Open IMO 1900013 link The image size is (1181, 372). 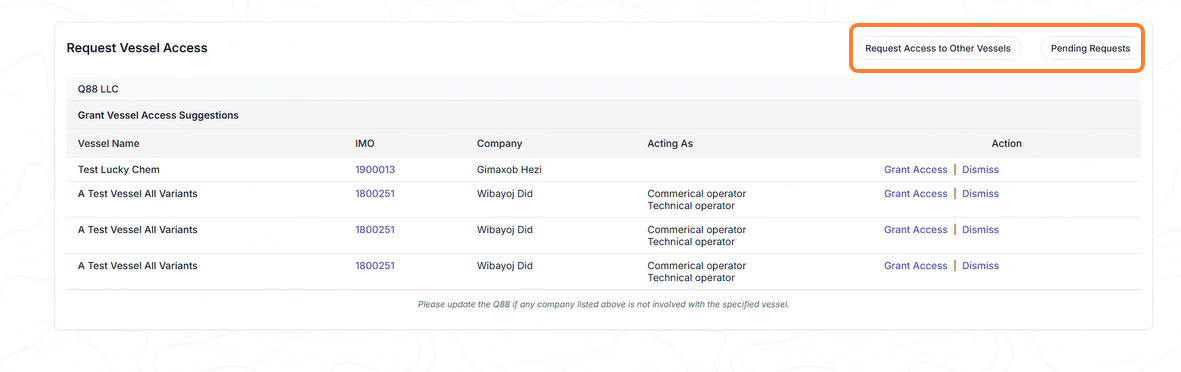[x=375, y=169]
